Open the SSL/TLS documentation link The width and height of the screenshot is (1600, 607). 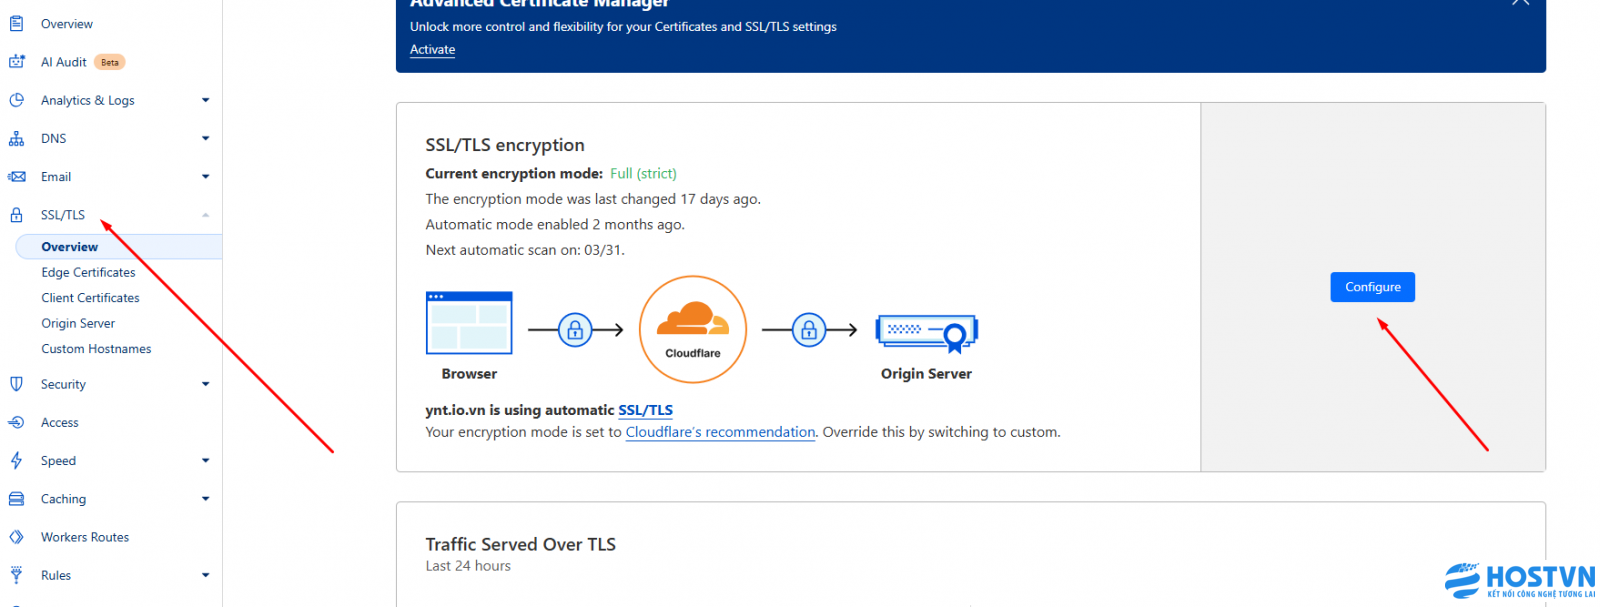coord(645,410)
